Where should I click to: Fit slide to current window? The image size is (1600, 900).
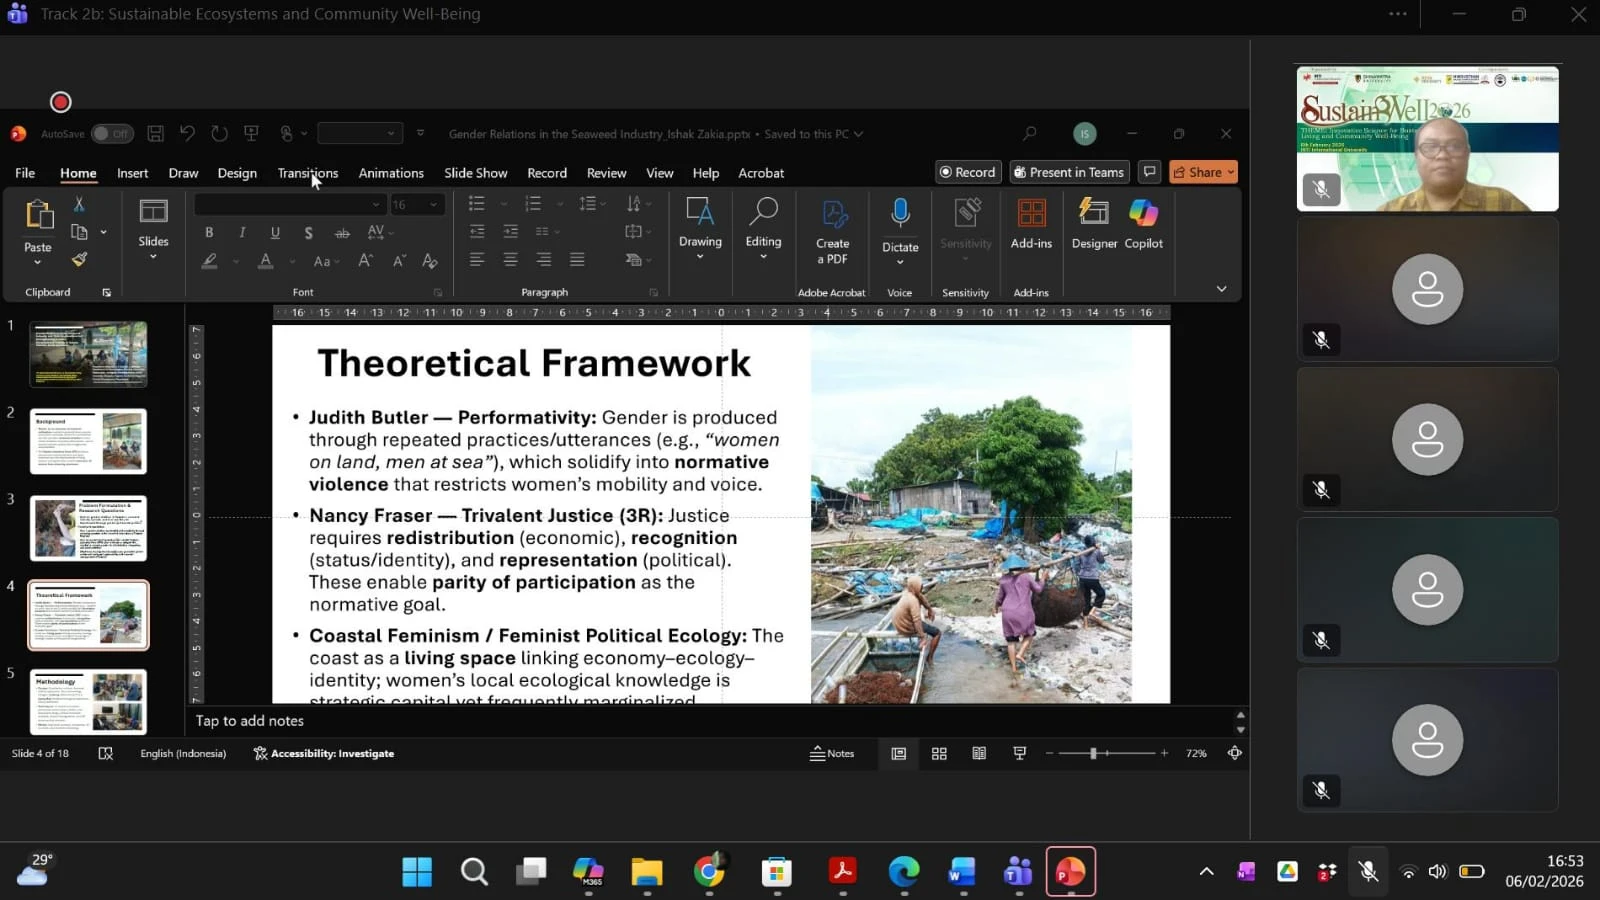click(x=1235, y=753)
